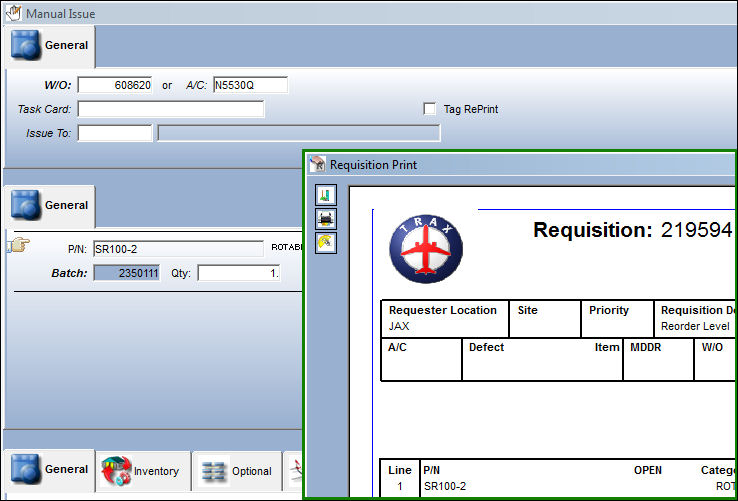Enable the Tag RePrint checkbox

pos(429,109)
